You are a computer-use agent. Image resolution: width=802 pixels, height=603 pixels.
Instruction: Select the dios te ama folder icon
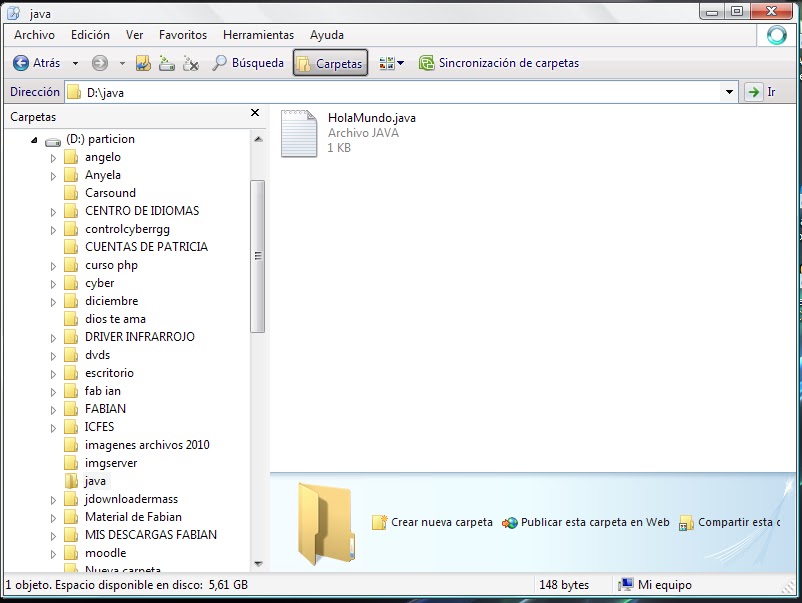point(71,319)
